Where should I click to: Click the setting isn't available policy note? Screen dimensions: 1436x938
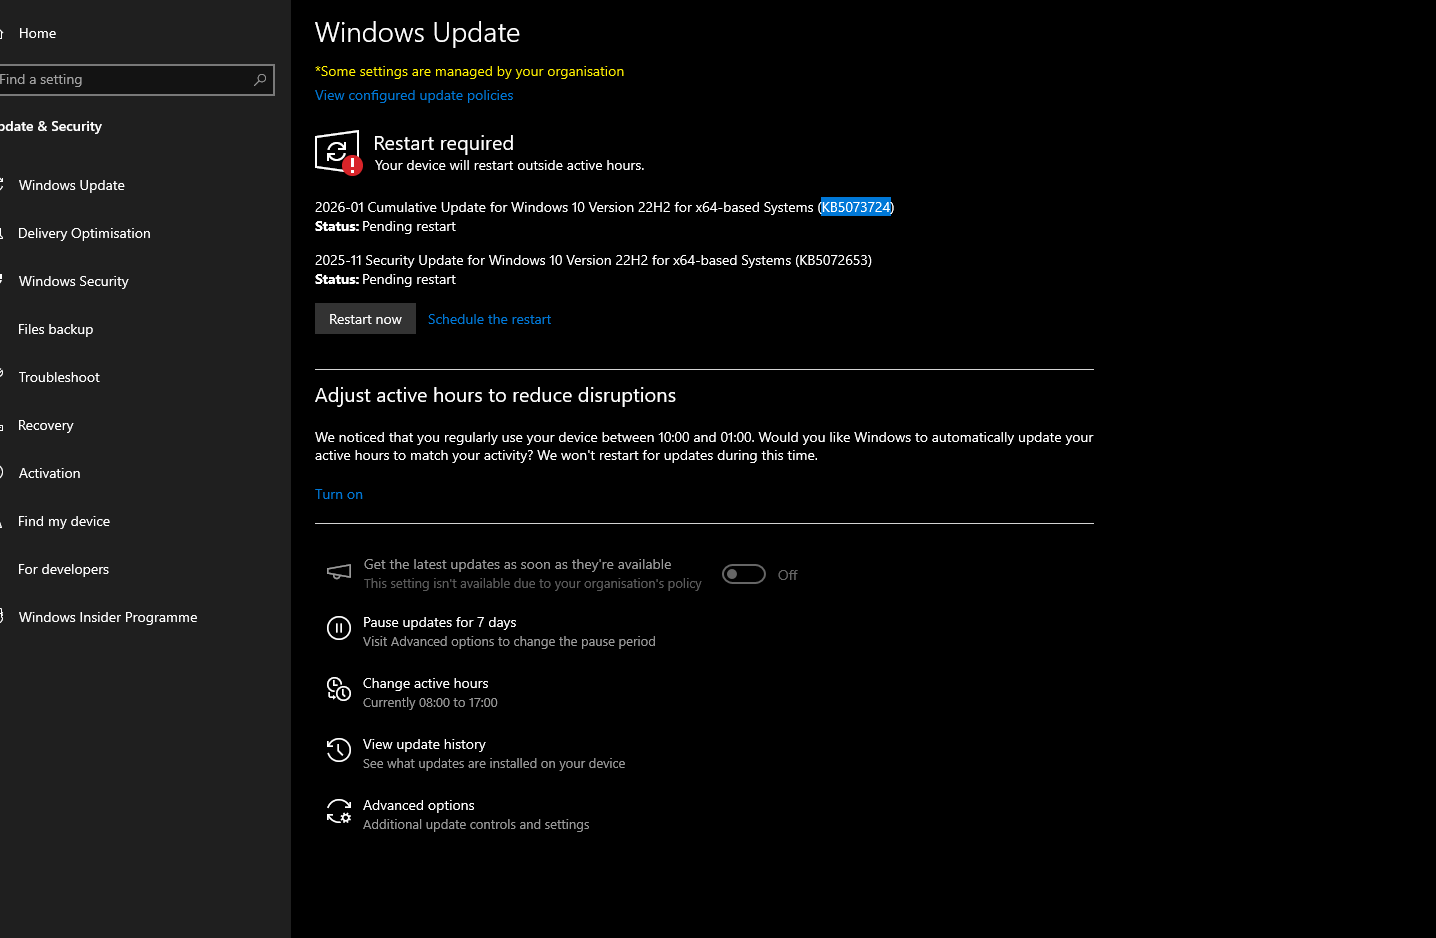533,584
